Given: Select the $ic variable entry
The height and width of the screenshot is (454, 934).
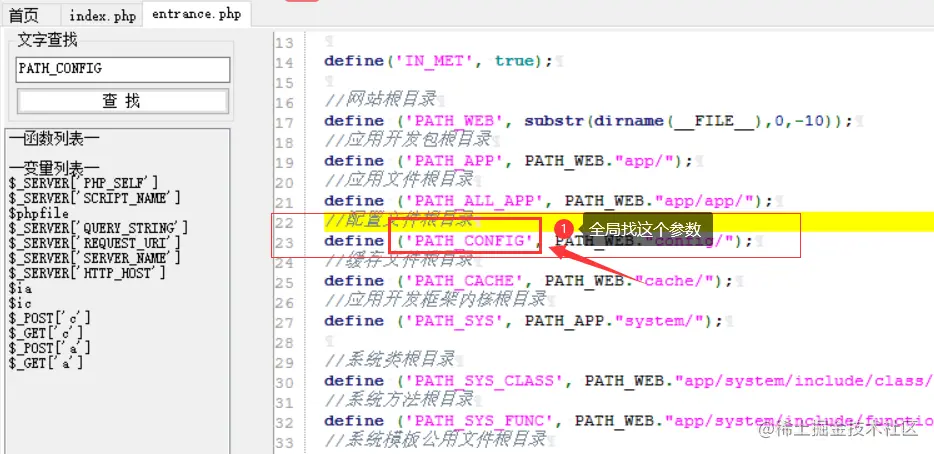Looking at the screenshot, I should tap(20, 303).
